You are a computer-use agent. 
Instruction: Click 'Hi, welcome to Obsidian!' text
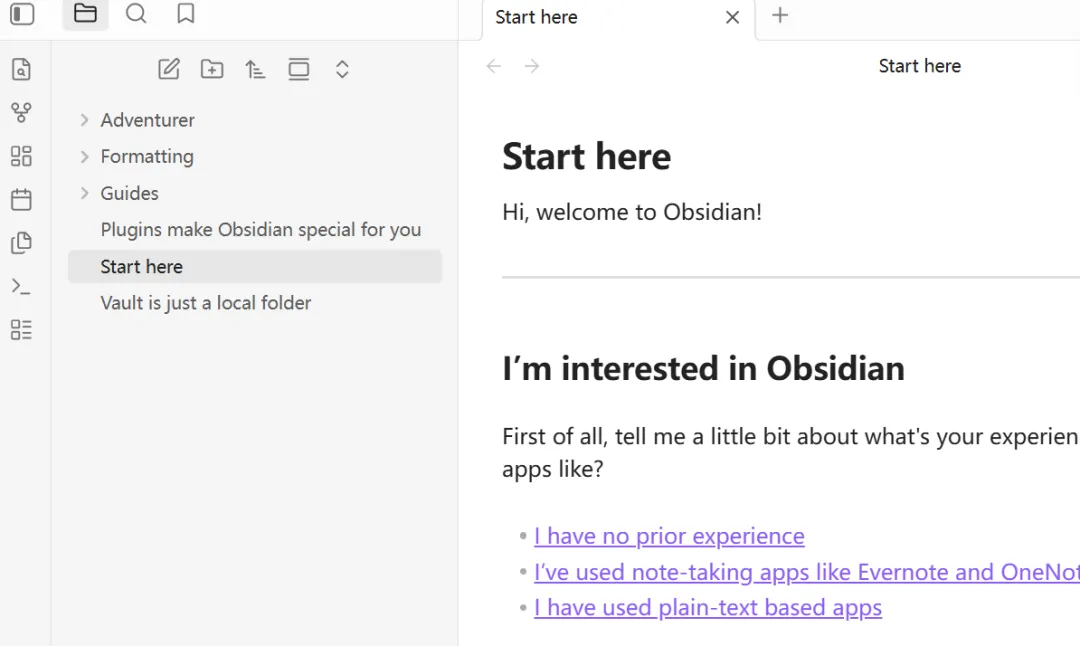632,212
